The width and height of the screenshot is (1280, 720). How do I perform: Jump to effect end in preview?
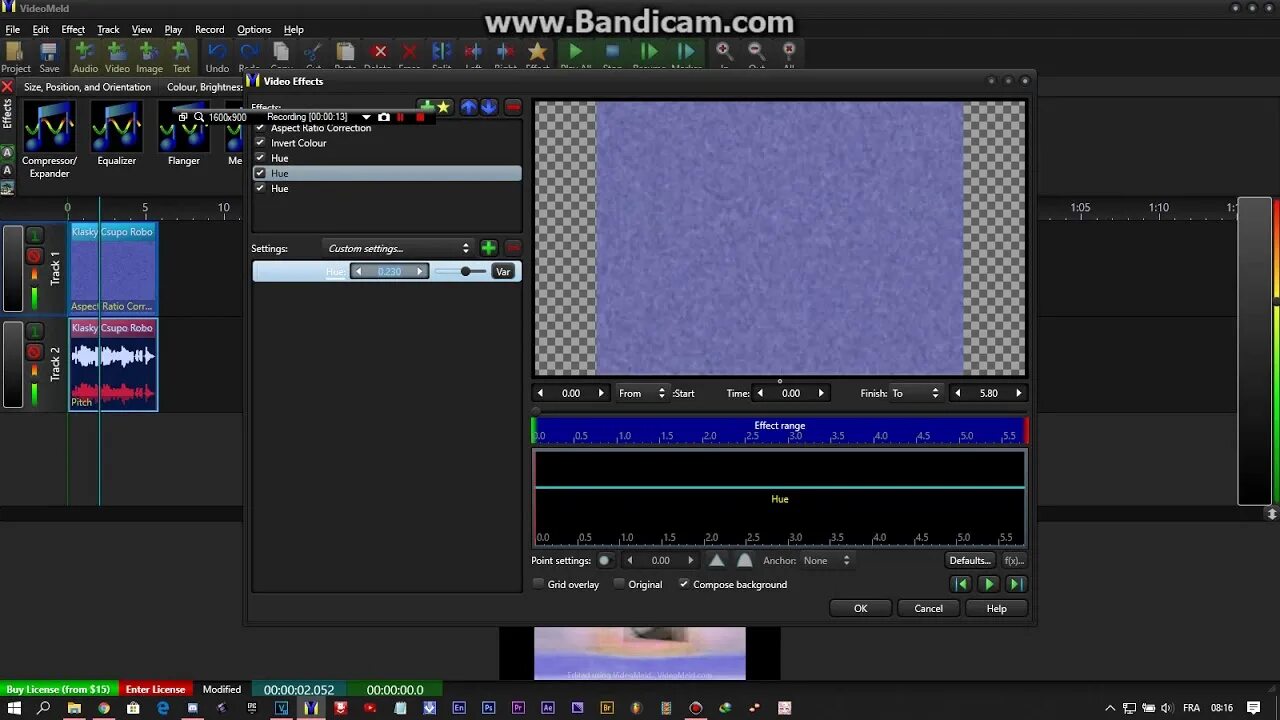pyautogui.click(x=1016, y=584)
